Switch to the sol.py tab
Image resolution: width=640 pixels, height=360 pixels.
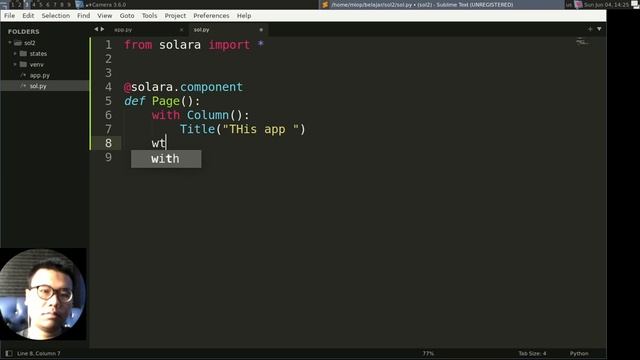point(202,30)
